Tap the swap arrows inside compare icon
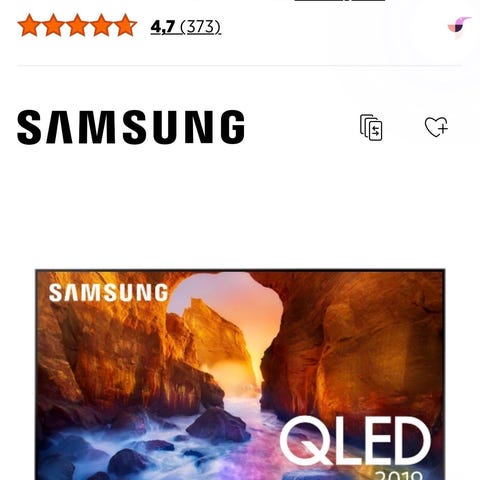Viewport: 480px width, 480px height. click(375, 130)
